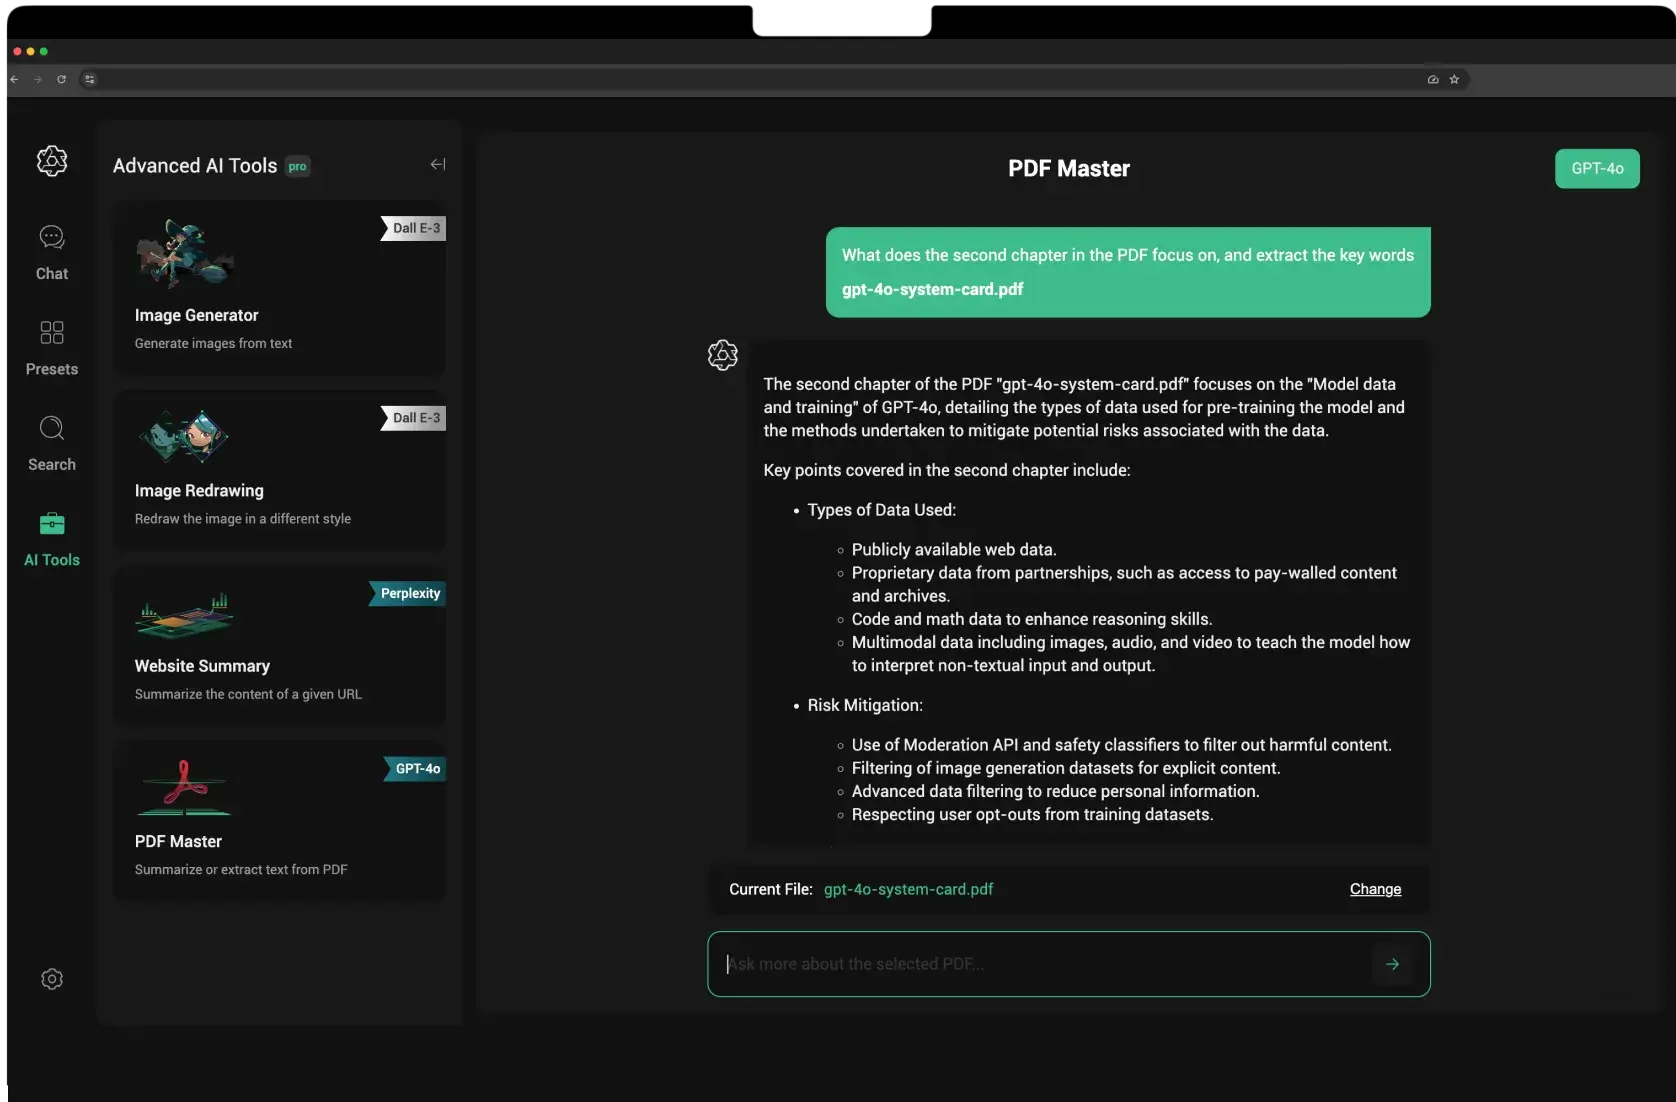Click the PDF Master page title
This screenshot has width=1676, height=1102.
click(1069, 168)
